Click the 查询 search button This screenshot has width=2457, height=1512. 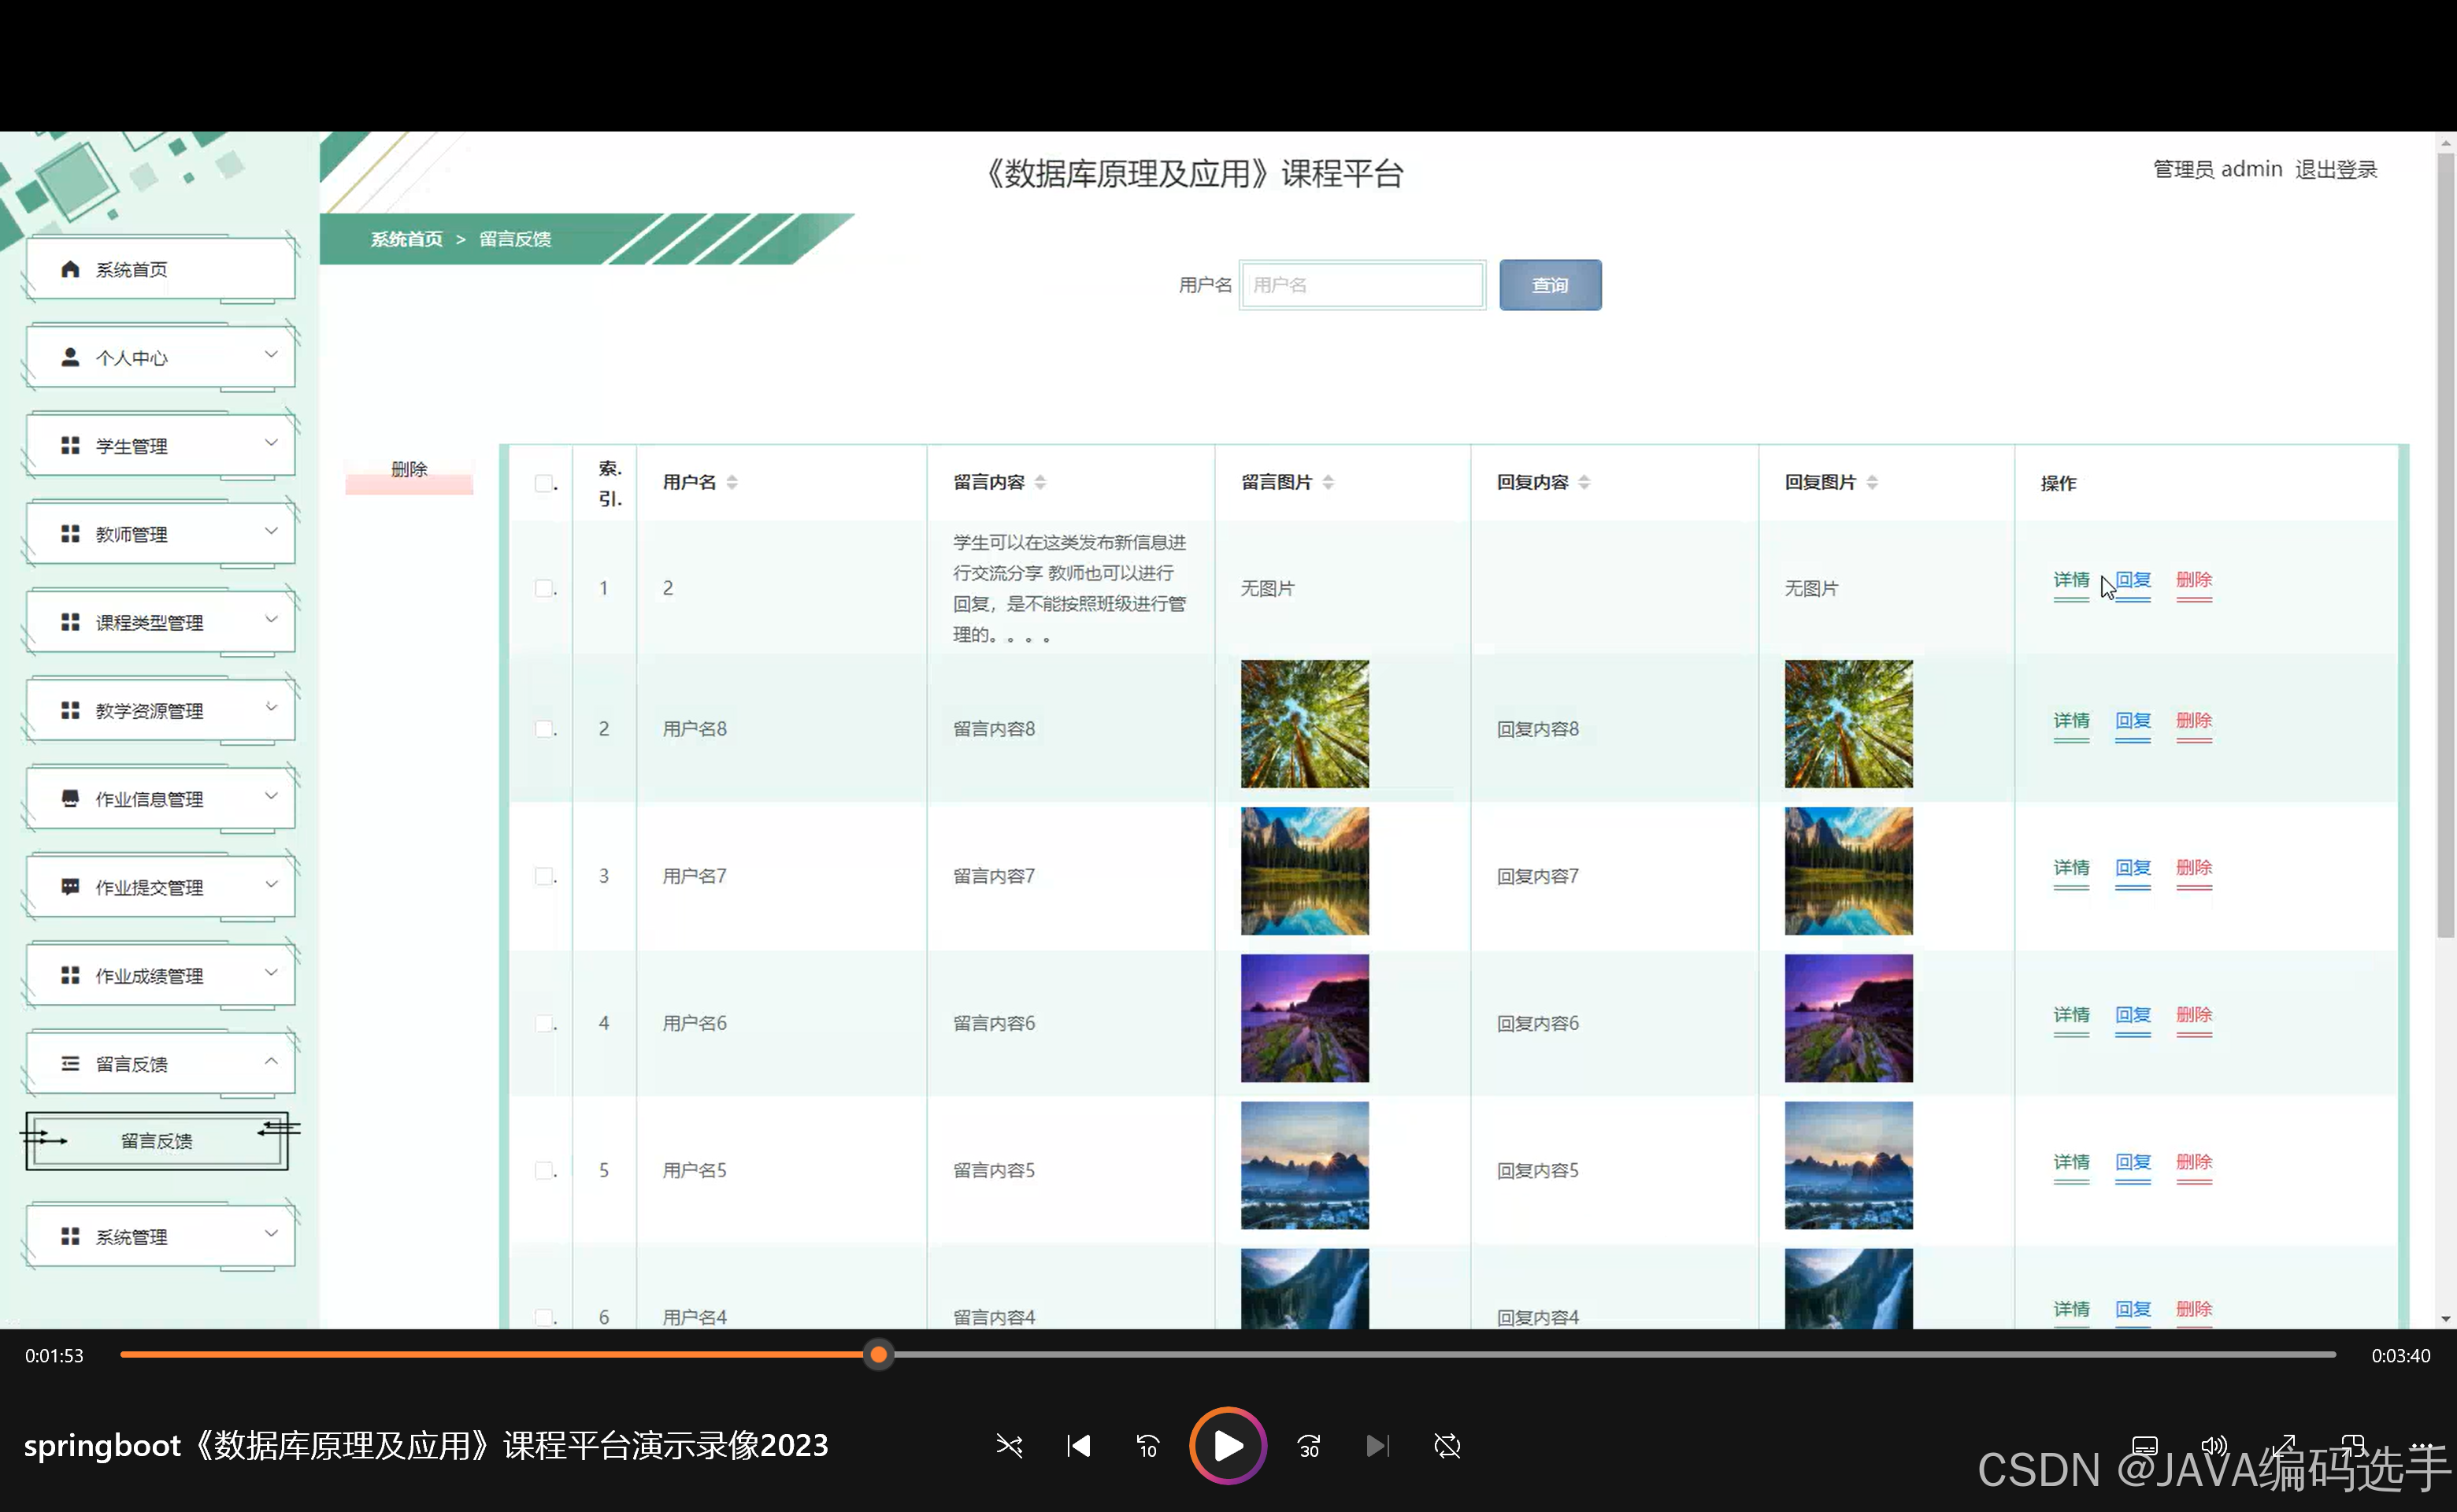[1550, 285]
